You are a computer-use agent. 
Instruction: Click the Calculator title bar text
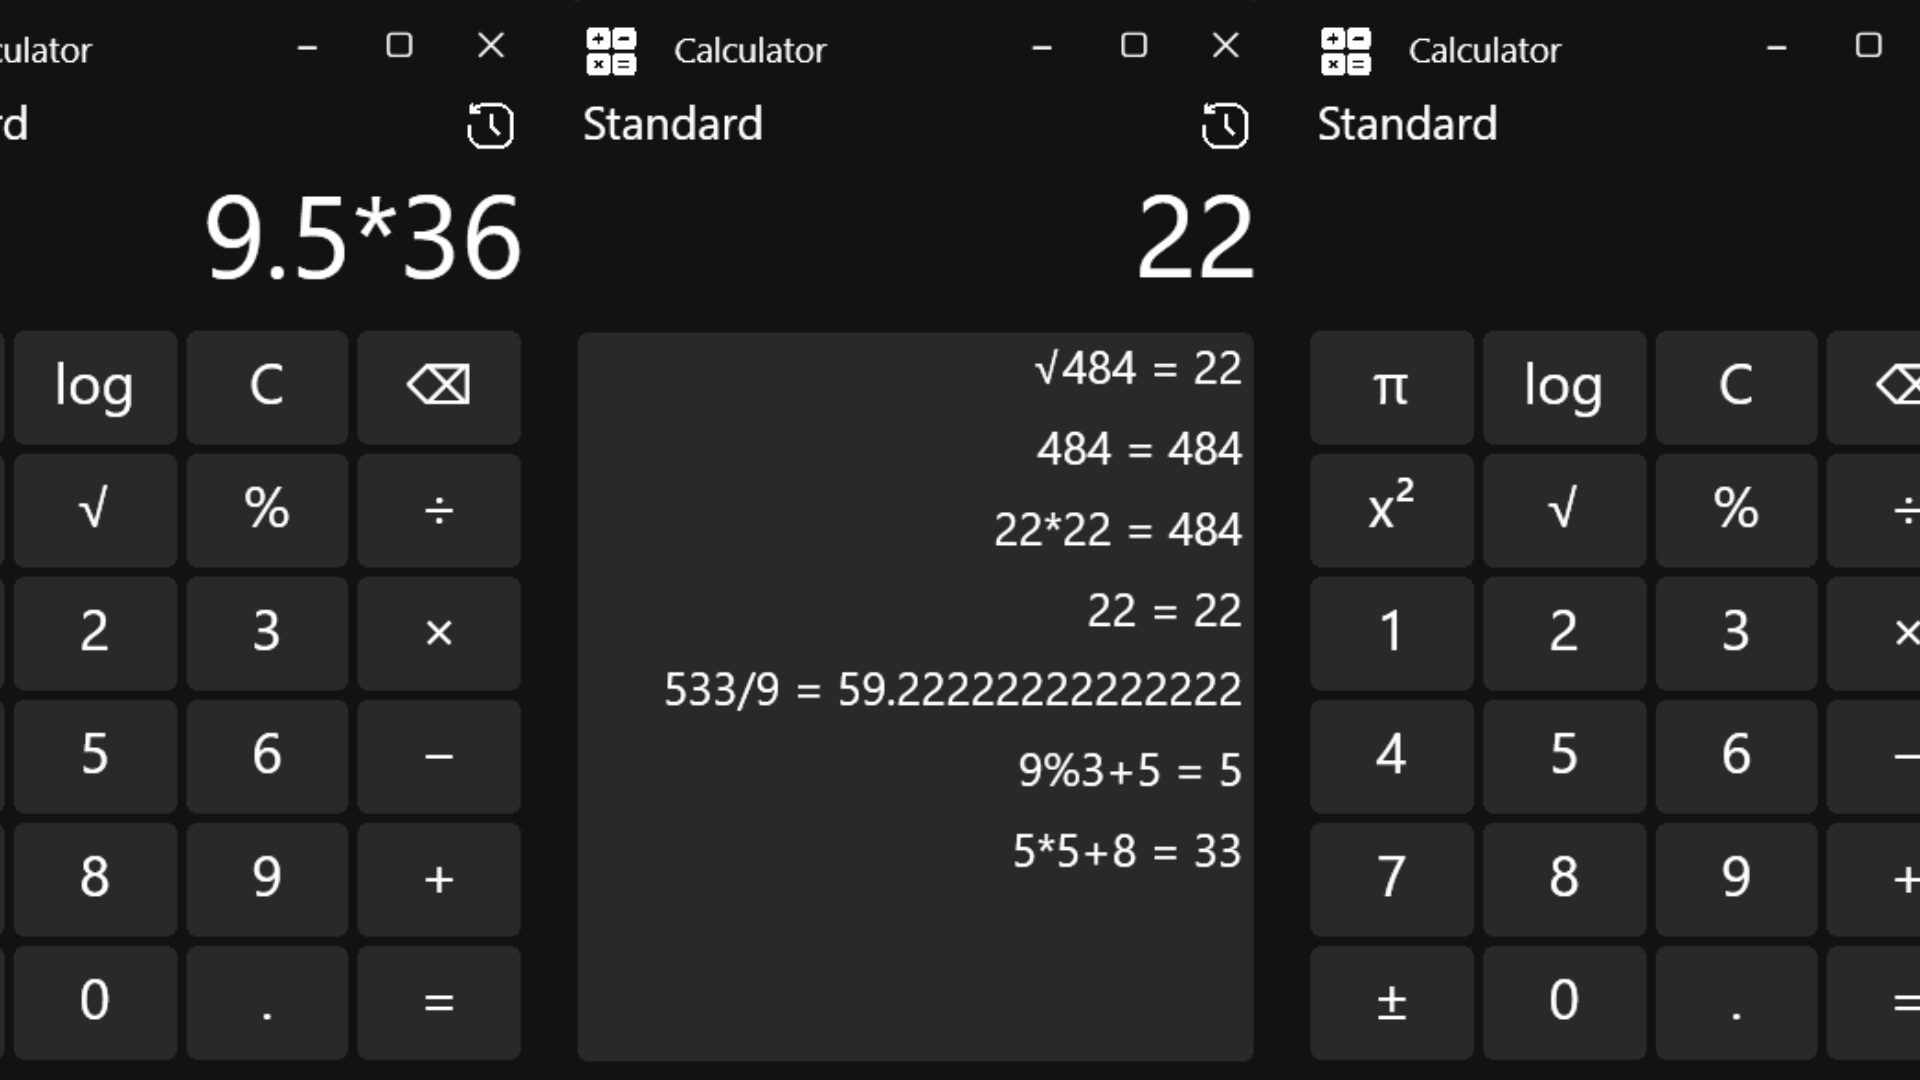click(x=751, y=50)
